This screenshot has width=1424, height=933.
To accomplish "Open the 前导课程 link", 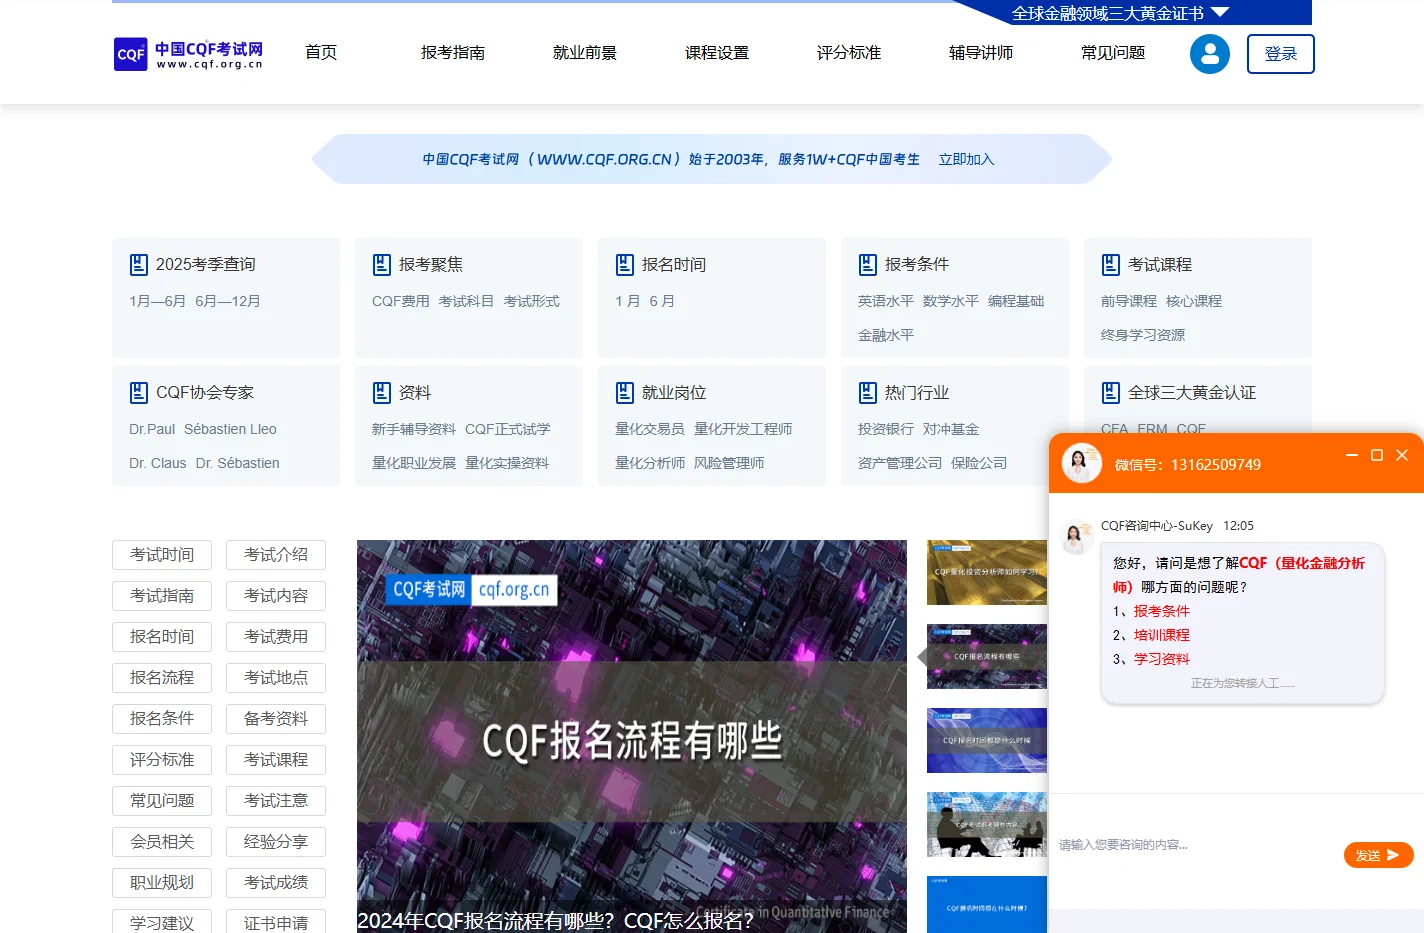I will point(1129,301).
